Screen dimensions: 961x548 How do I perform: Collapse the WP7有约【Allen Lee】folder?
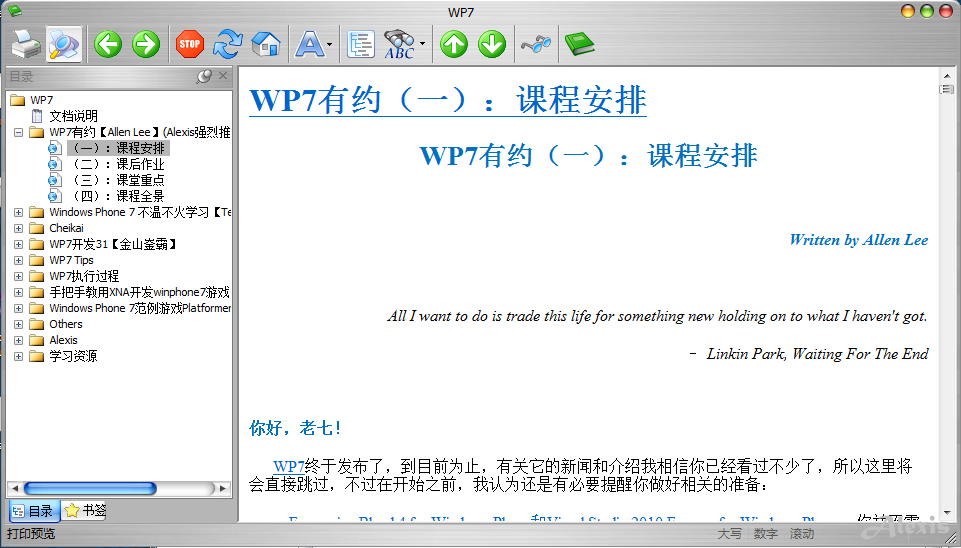tap(18, 132)
